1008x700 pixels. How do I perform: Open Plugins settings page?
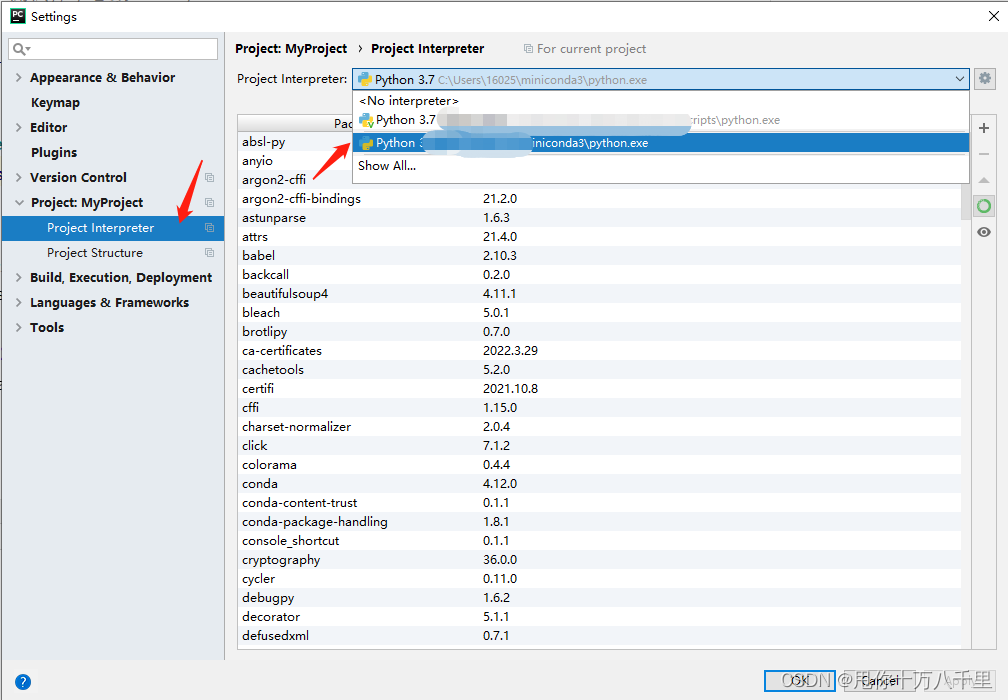[x=54, y=152]
